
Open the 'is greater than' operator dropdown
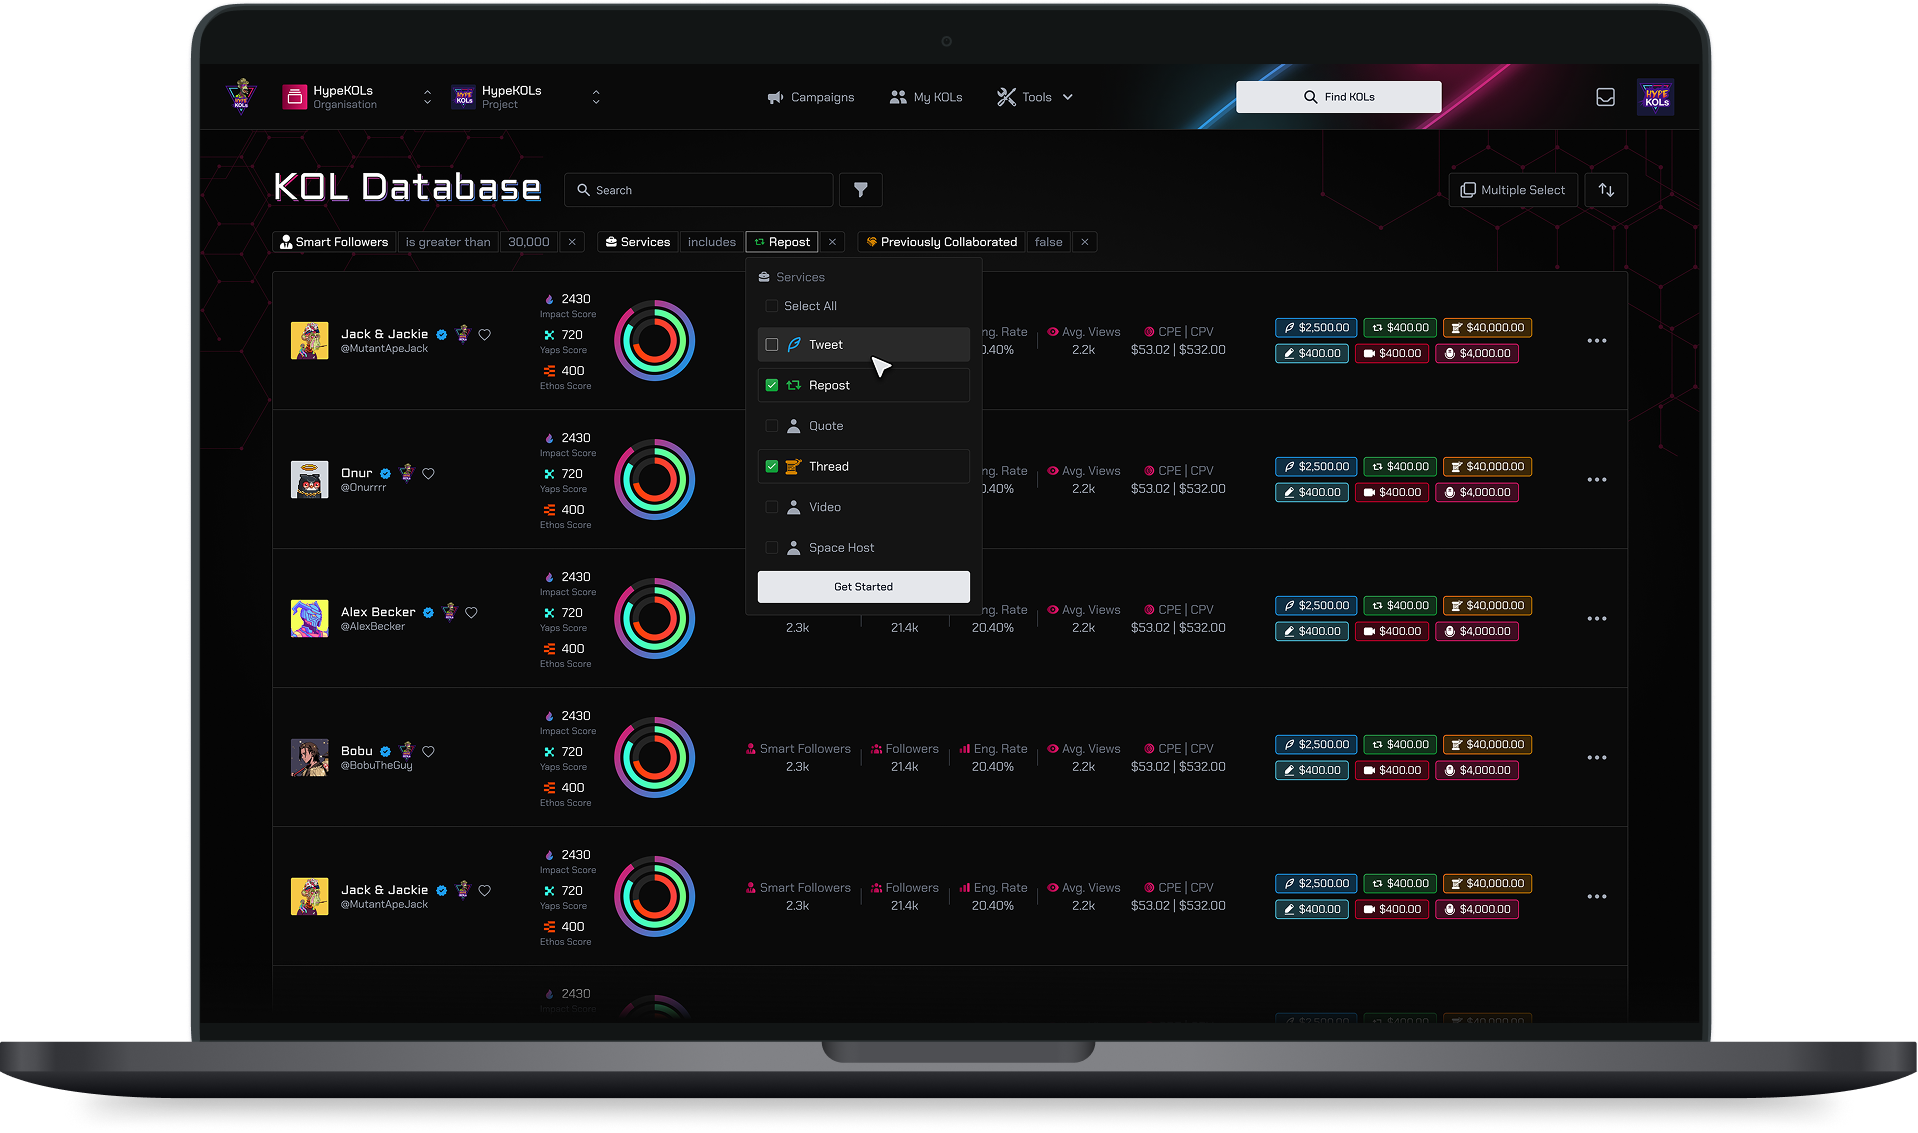coord(448,242)
